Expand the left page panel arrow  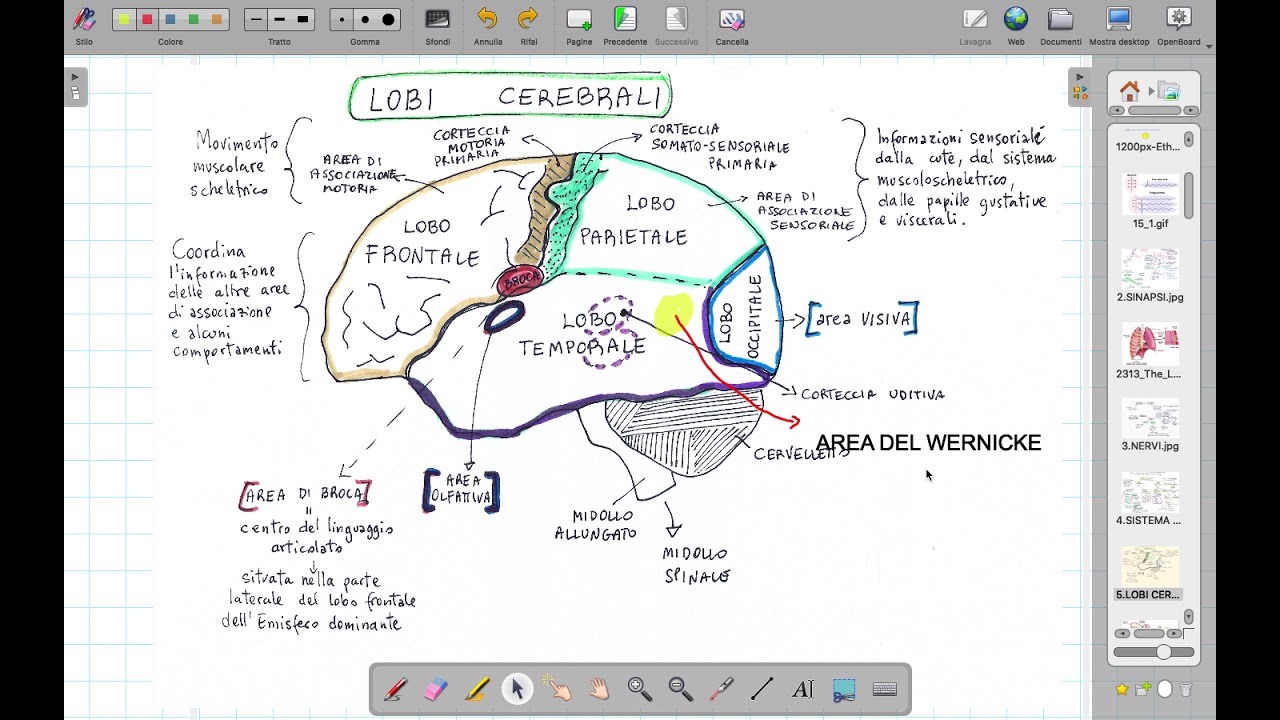pos(75,76)
